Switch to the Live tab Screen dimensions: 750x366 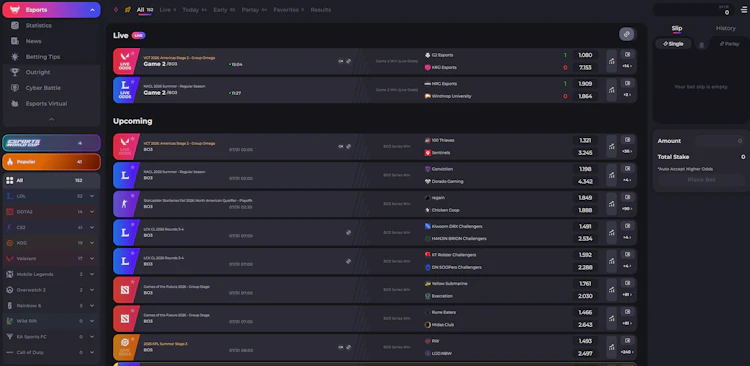pyautogui.click(x=167, y=10)
